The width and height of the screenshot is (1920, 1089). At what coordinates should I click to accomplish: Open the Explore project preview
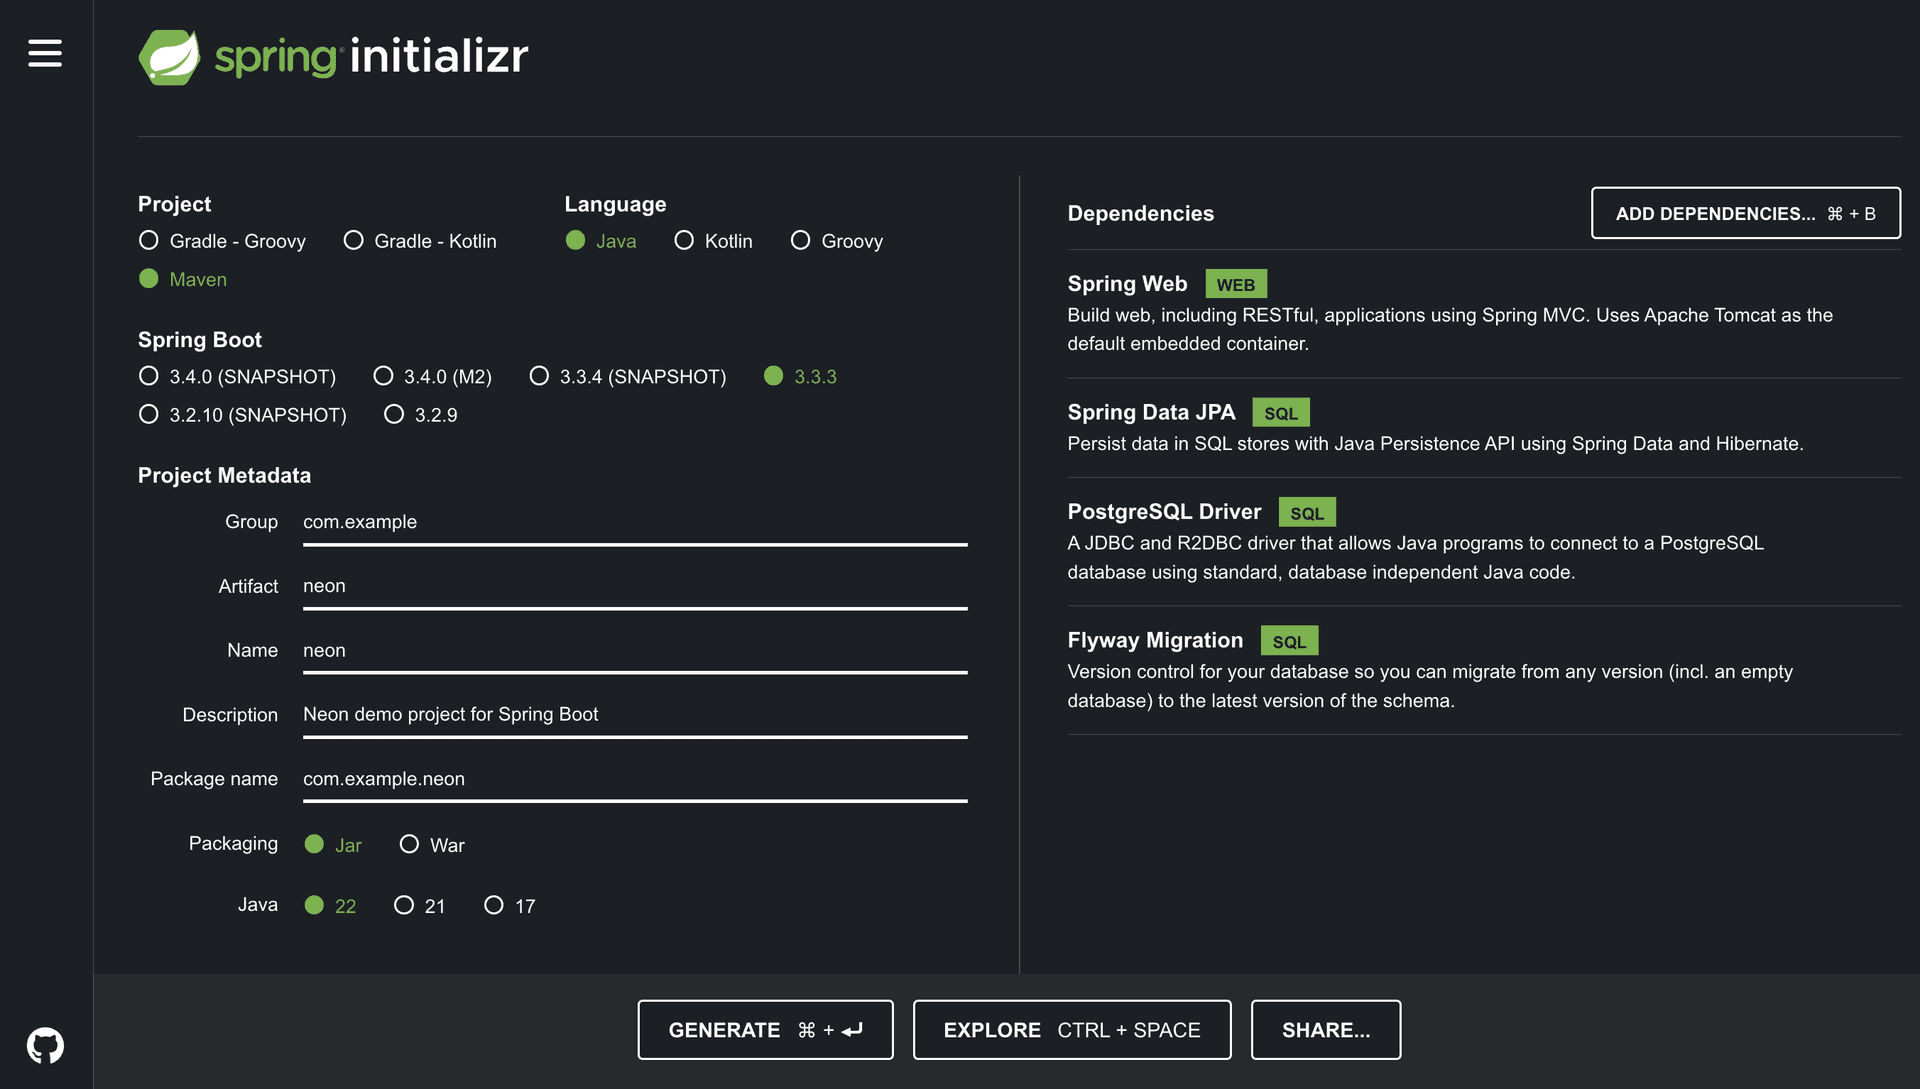coord(1071,1030)
